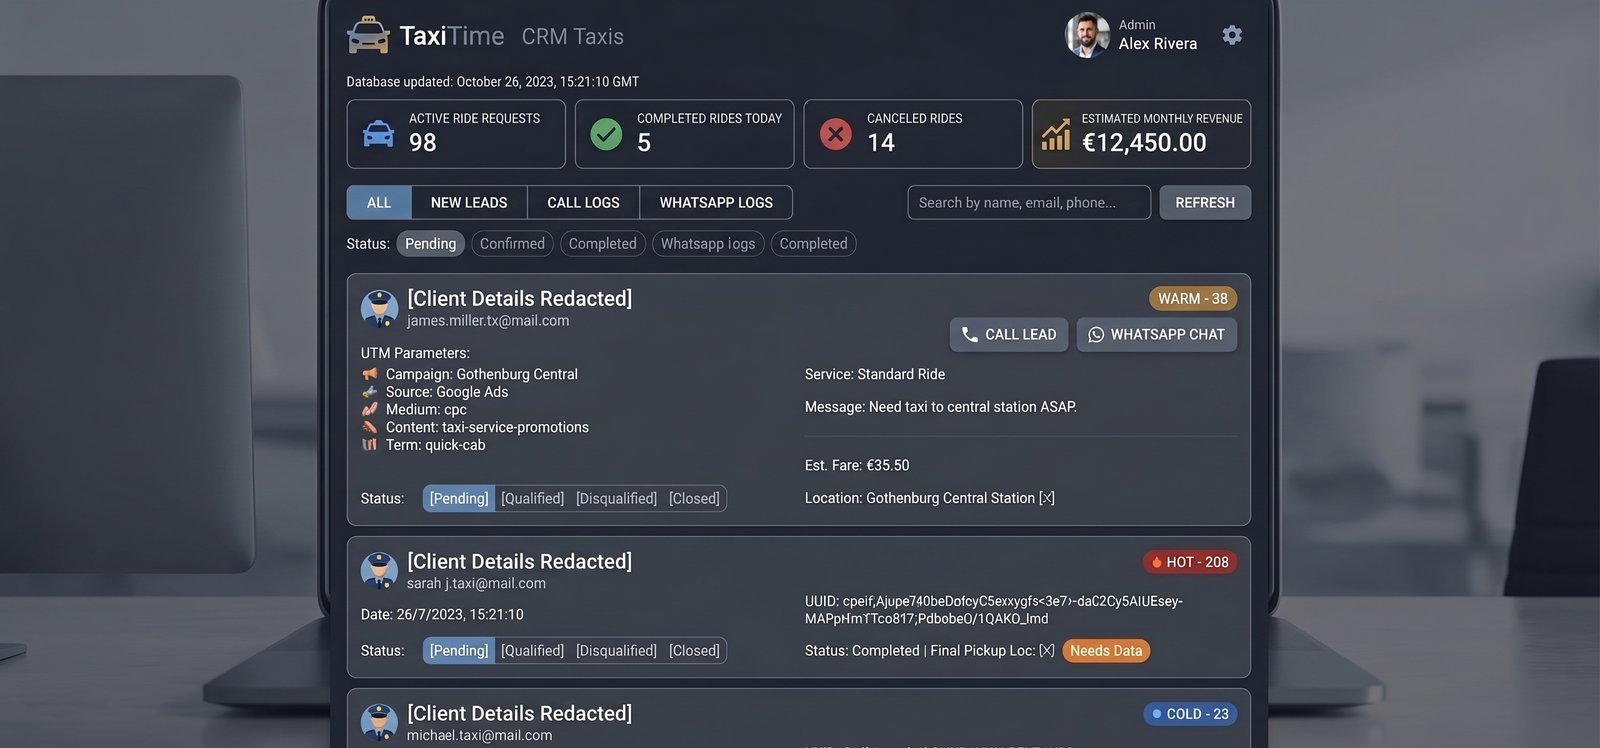Click the driver avatar beside sarah j.taxi@mail.com
The width and height of the screenshot is (1600, 748).
click(379, 571)
